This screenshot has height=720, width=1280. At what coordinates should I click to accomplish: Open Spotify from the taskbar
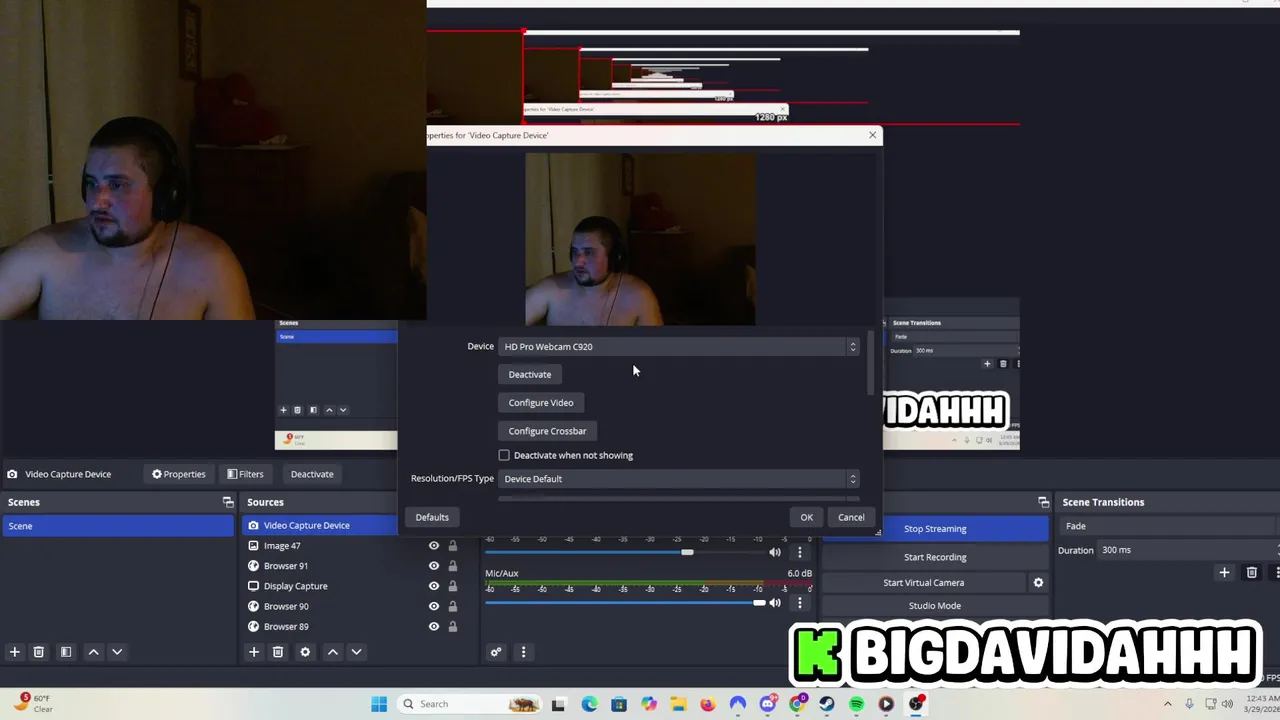857,704
